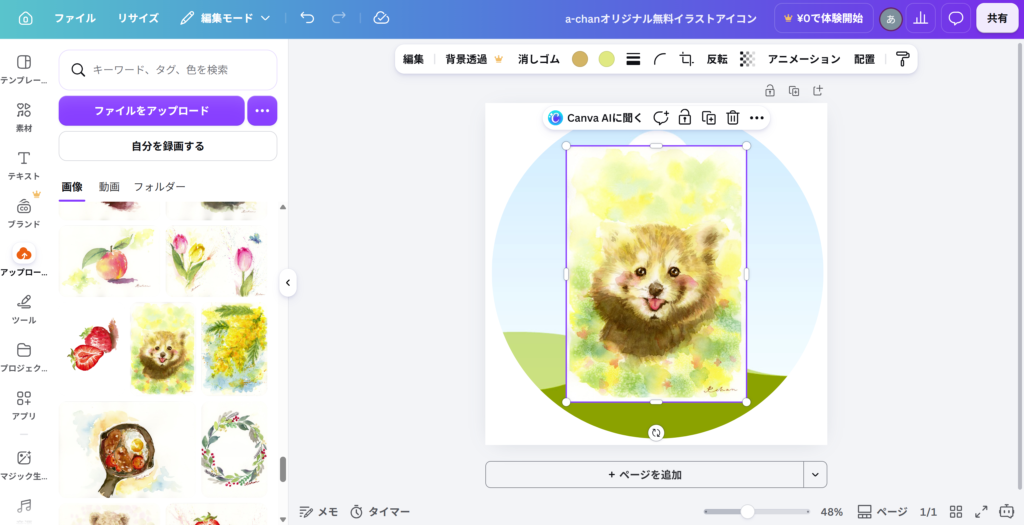Click 自分を録画する button
Screen dimensions: 1024x525
tap(168, 146)
